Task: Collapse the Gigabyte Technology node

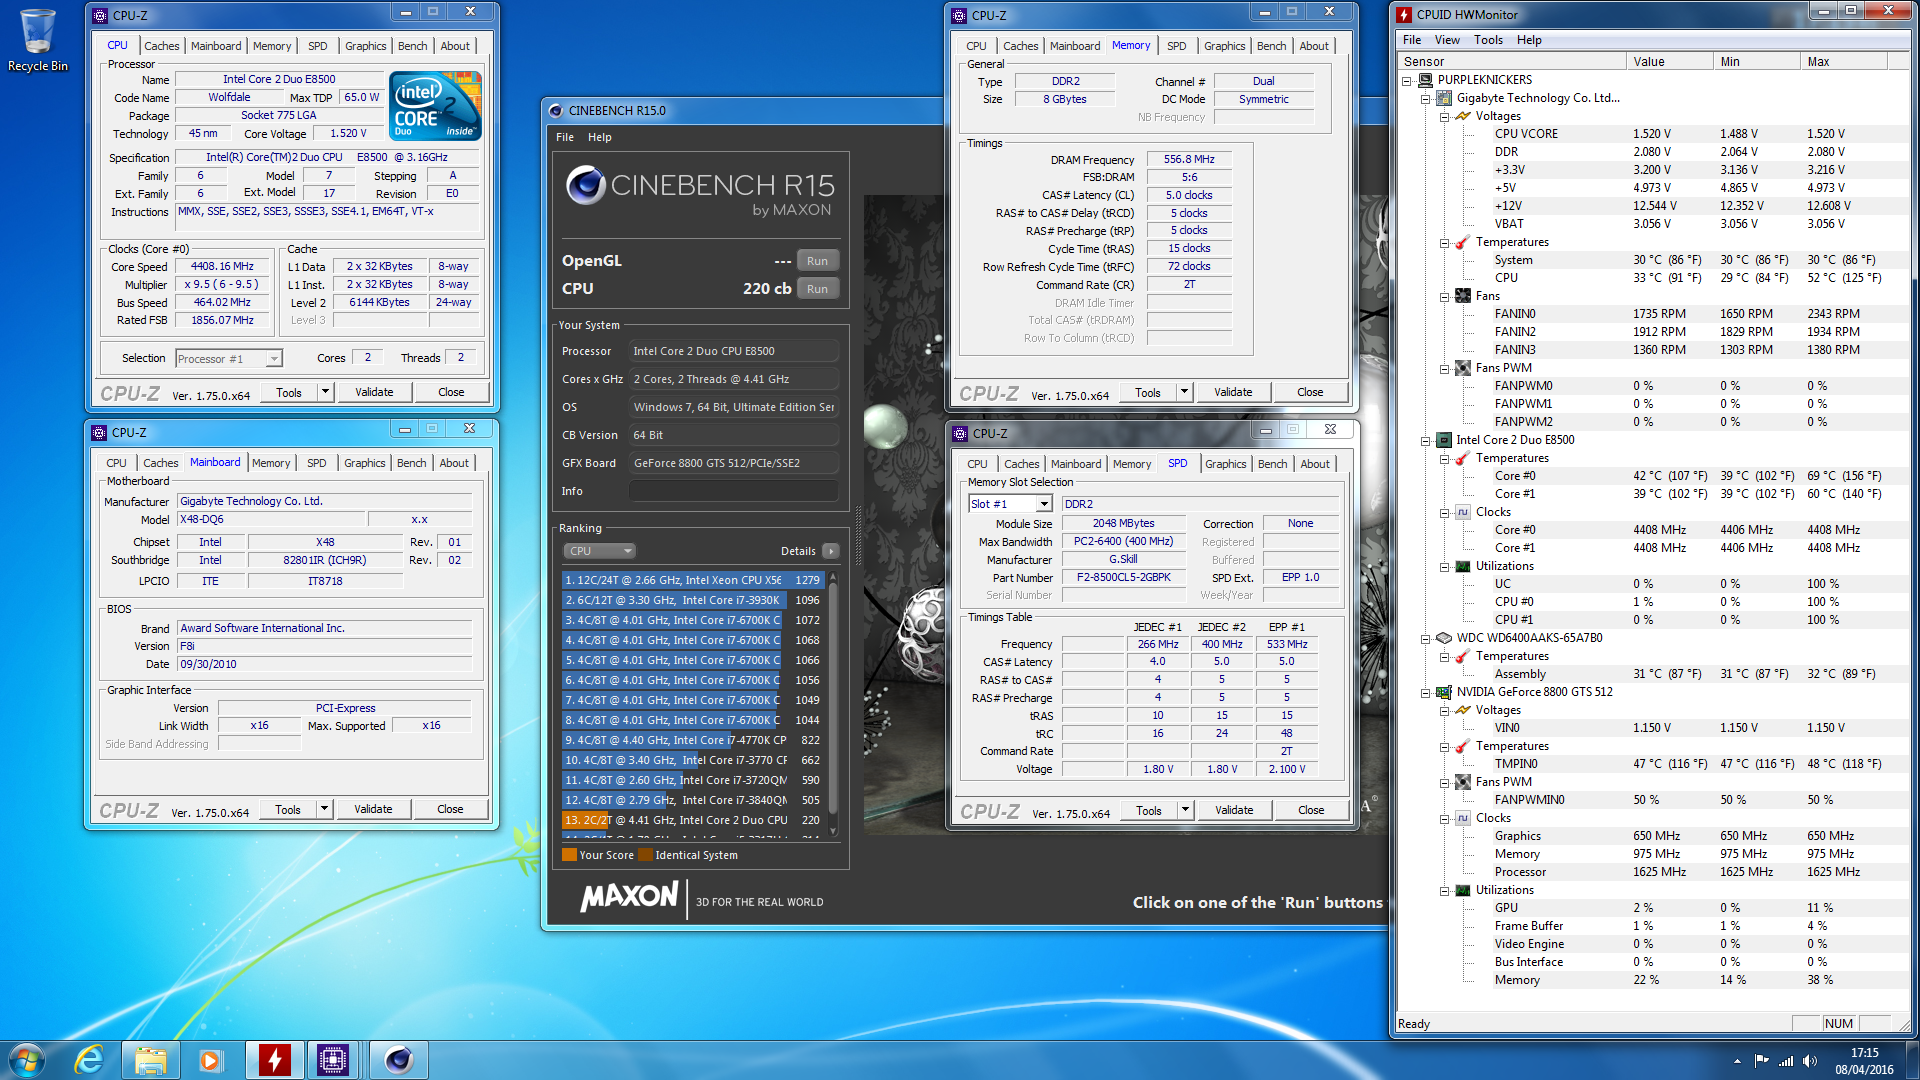Action: (1426, 98)
